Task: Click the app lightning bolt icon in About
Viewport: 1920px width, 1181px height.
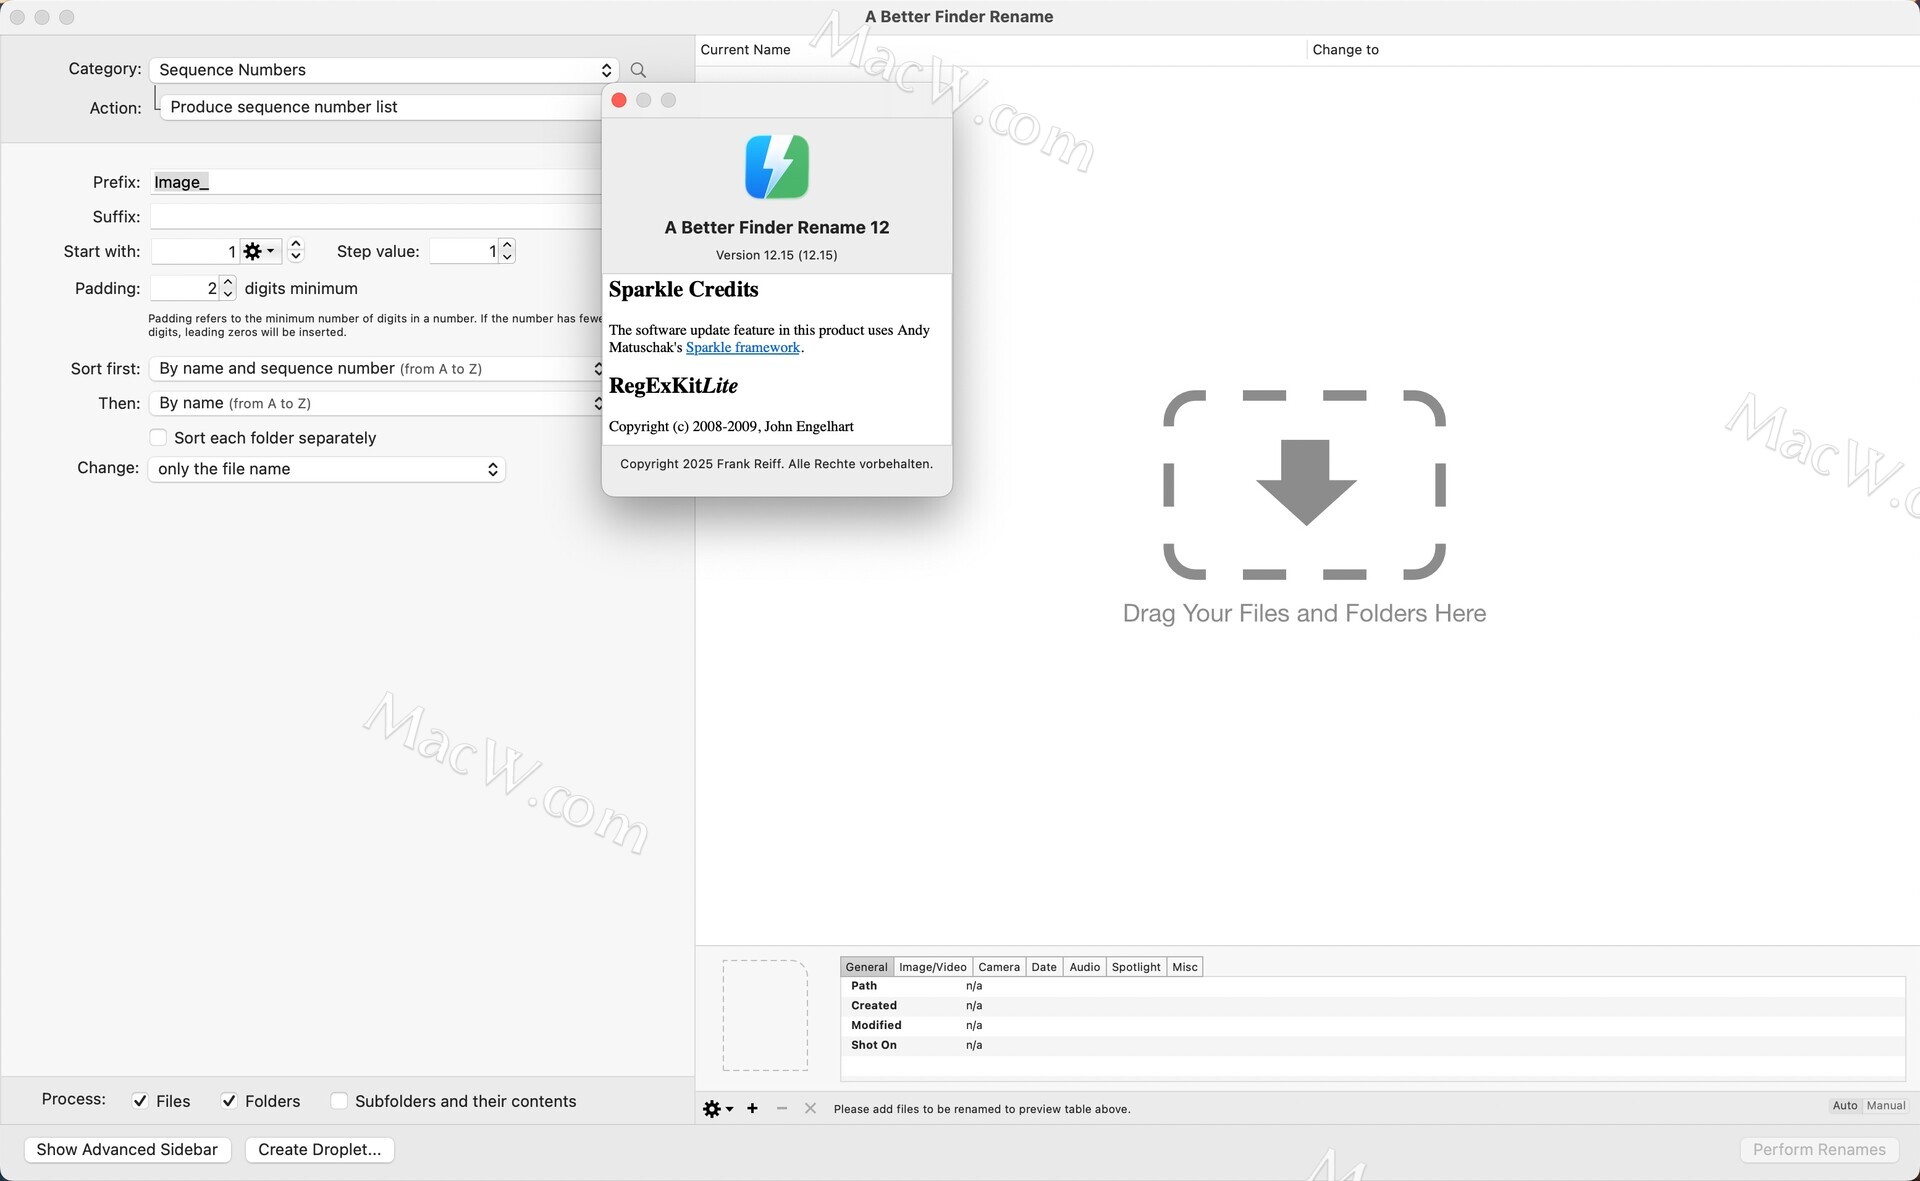Action: coord(777,167)
